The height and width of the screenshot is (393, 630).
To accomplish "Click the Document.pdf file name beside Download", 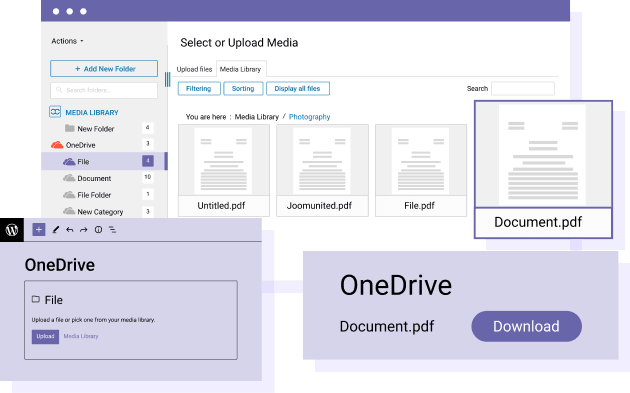I will (x=387, y=326).
